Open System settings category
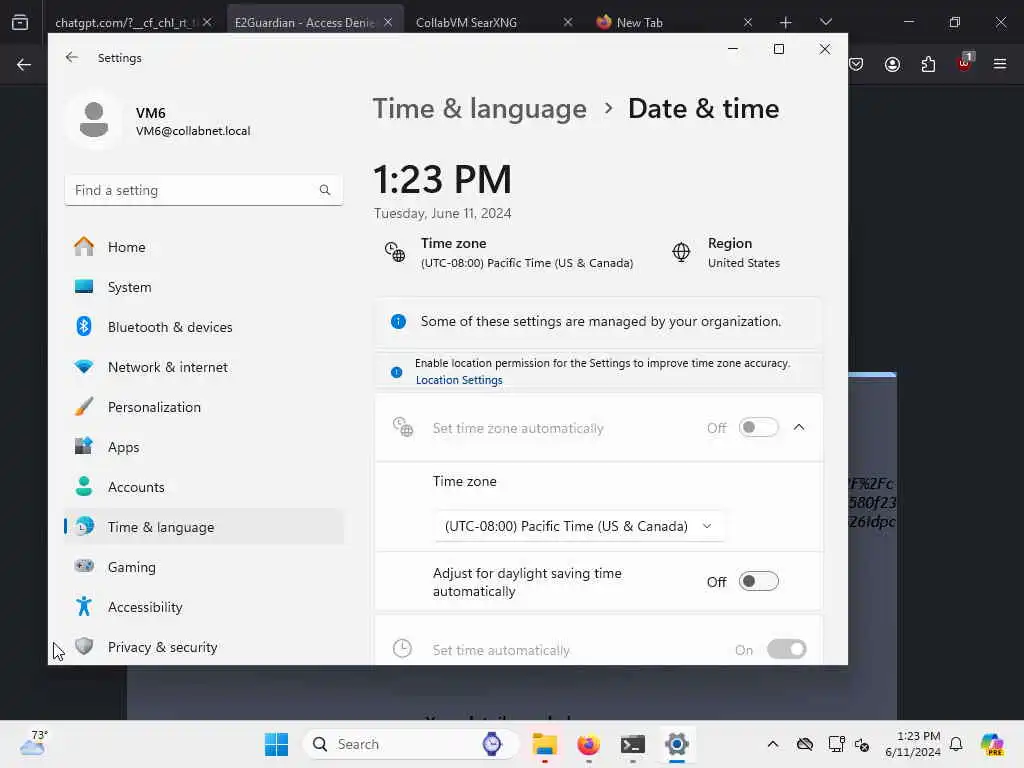This screenshot has width=1024, height=768. 204,287
